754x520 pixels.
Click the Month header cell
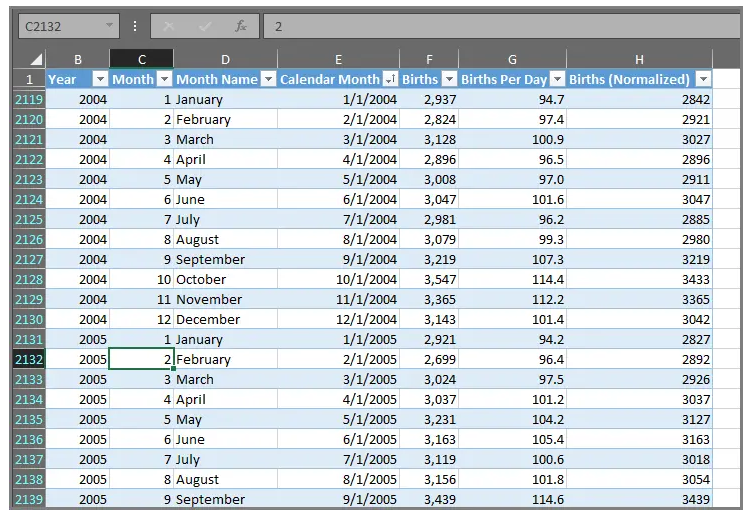pos(141,79)
